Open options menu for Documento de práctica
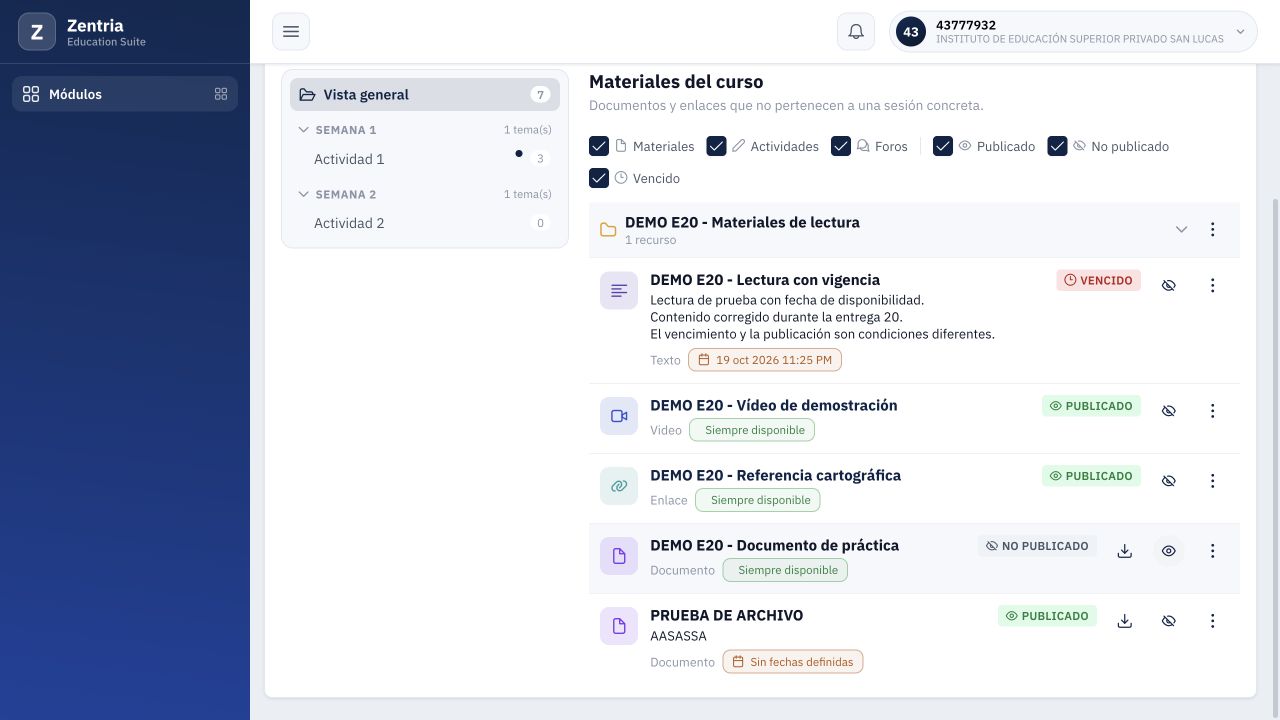Viewport: 1280px width, 720px height. pos(1213,551)
